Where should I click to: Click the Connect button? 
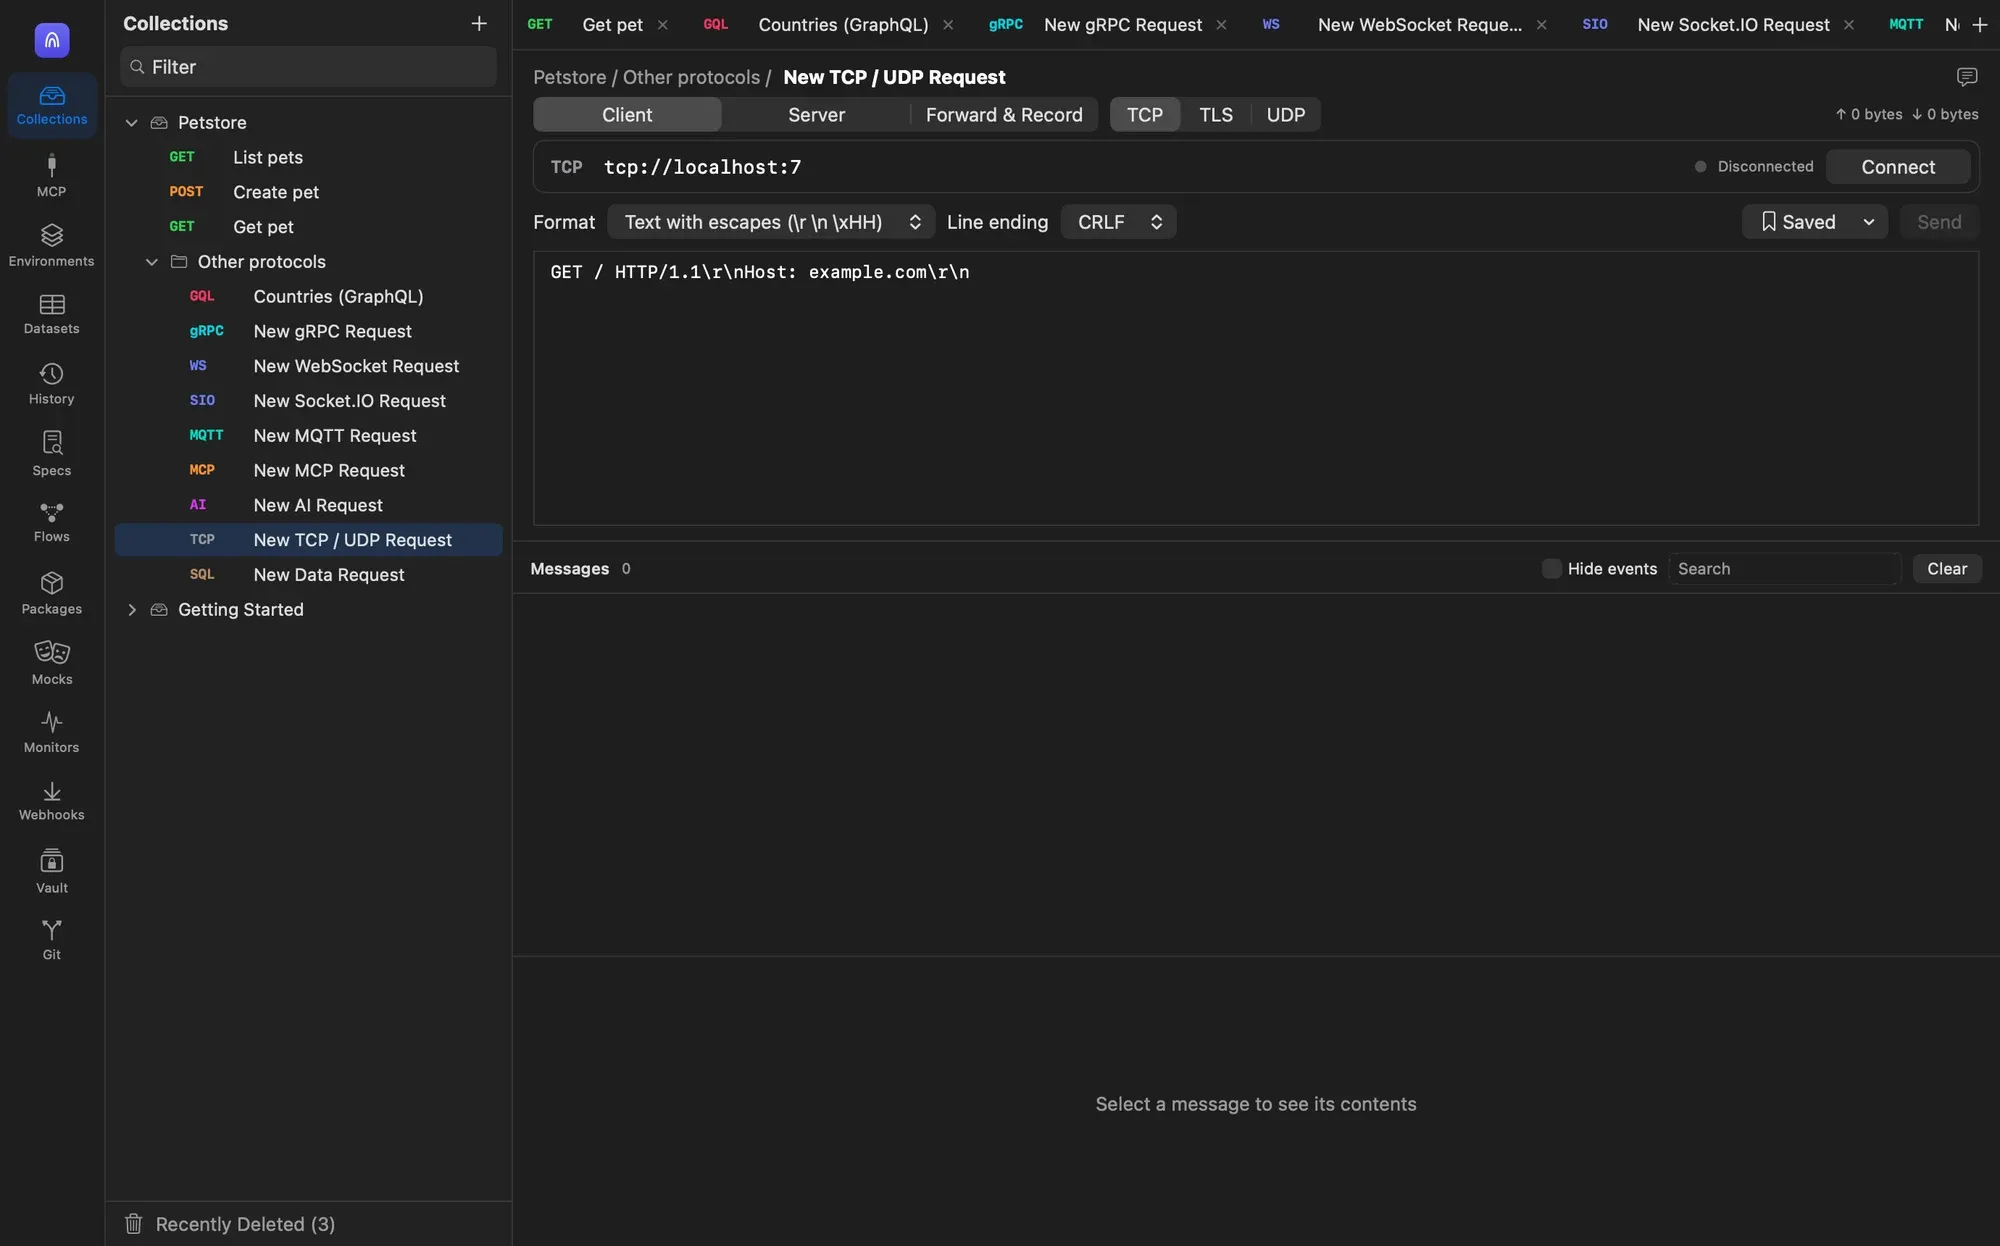[x=1898, y=167]
